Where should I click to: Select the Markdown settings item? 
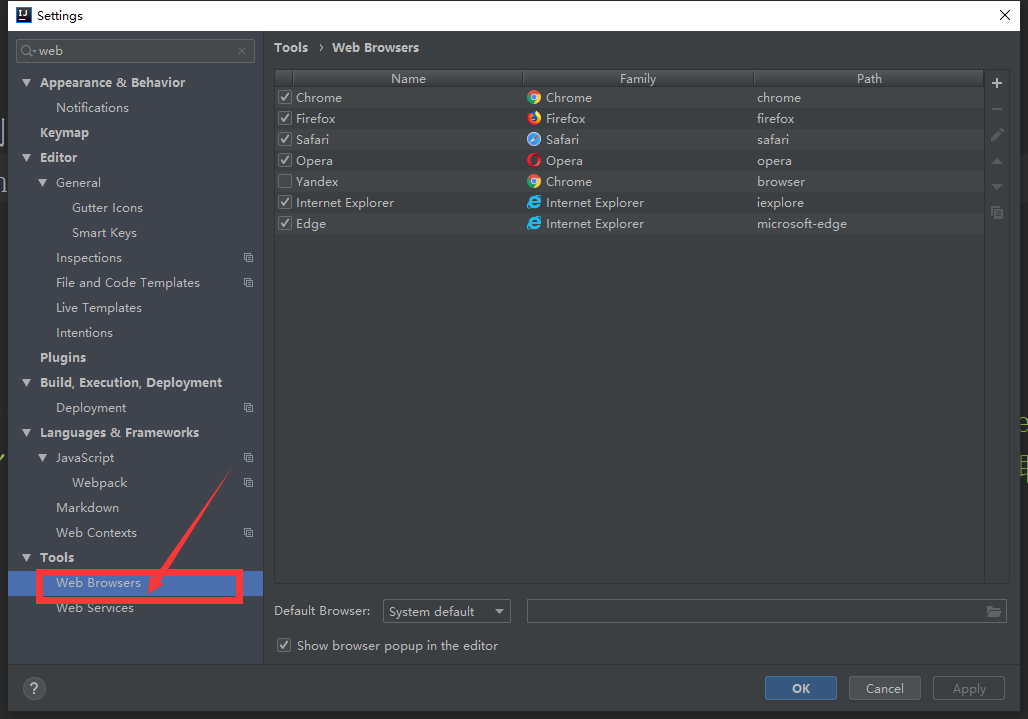click(x=88, y=508)
